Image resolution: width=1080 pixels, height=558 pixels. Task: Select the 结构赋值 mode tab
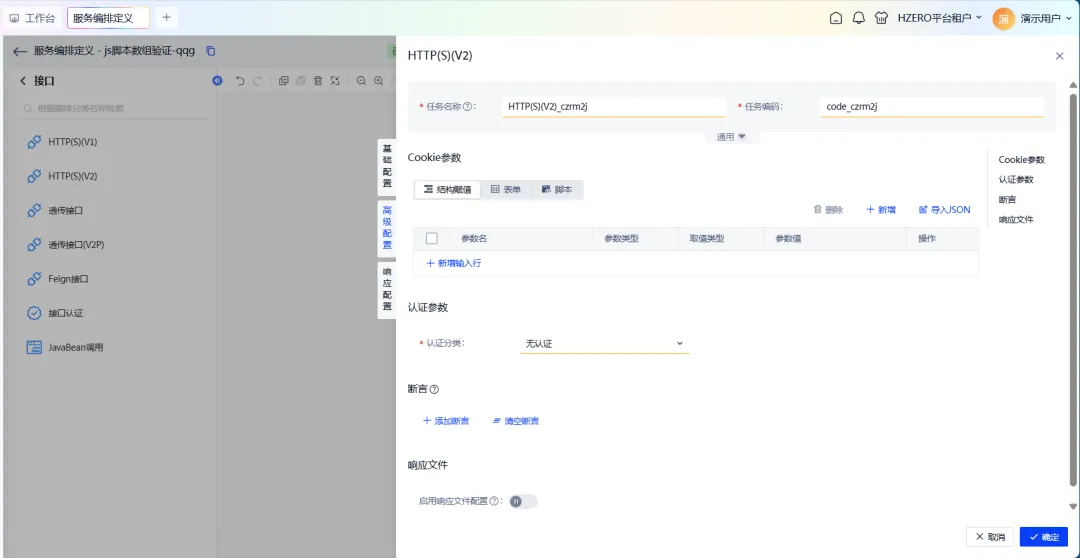point(448,189)
